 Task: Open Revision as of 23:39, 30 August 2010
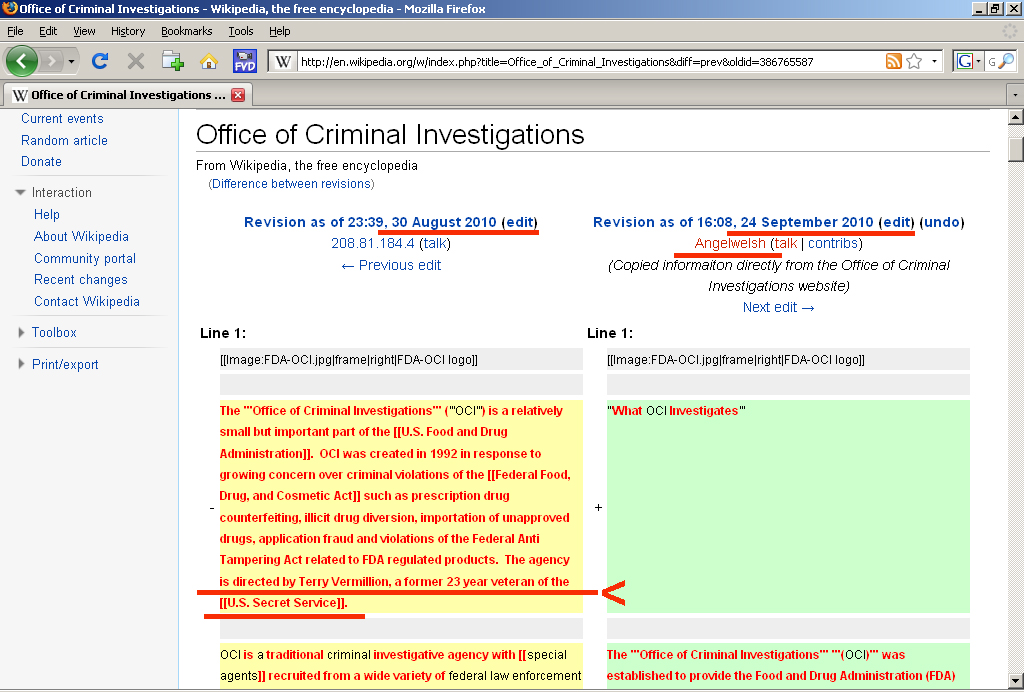pos(370,222)
